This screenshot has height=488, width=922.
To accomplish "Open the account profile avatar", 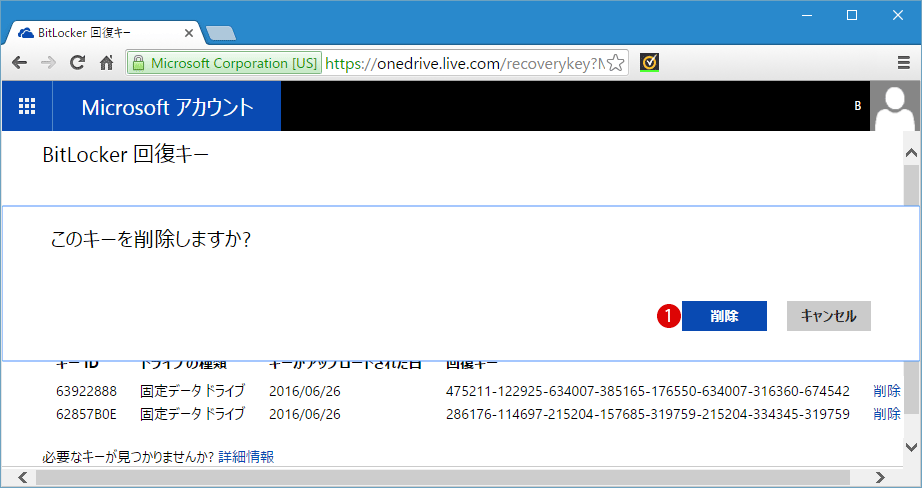I will click(x=894, y=106).
